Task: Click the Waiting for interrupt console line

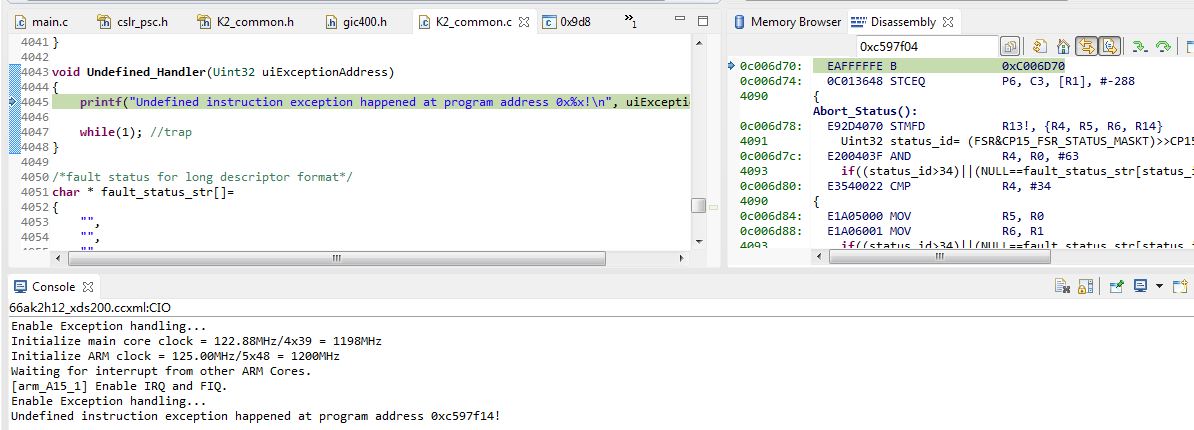Action: click(x=161, y=371)
